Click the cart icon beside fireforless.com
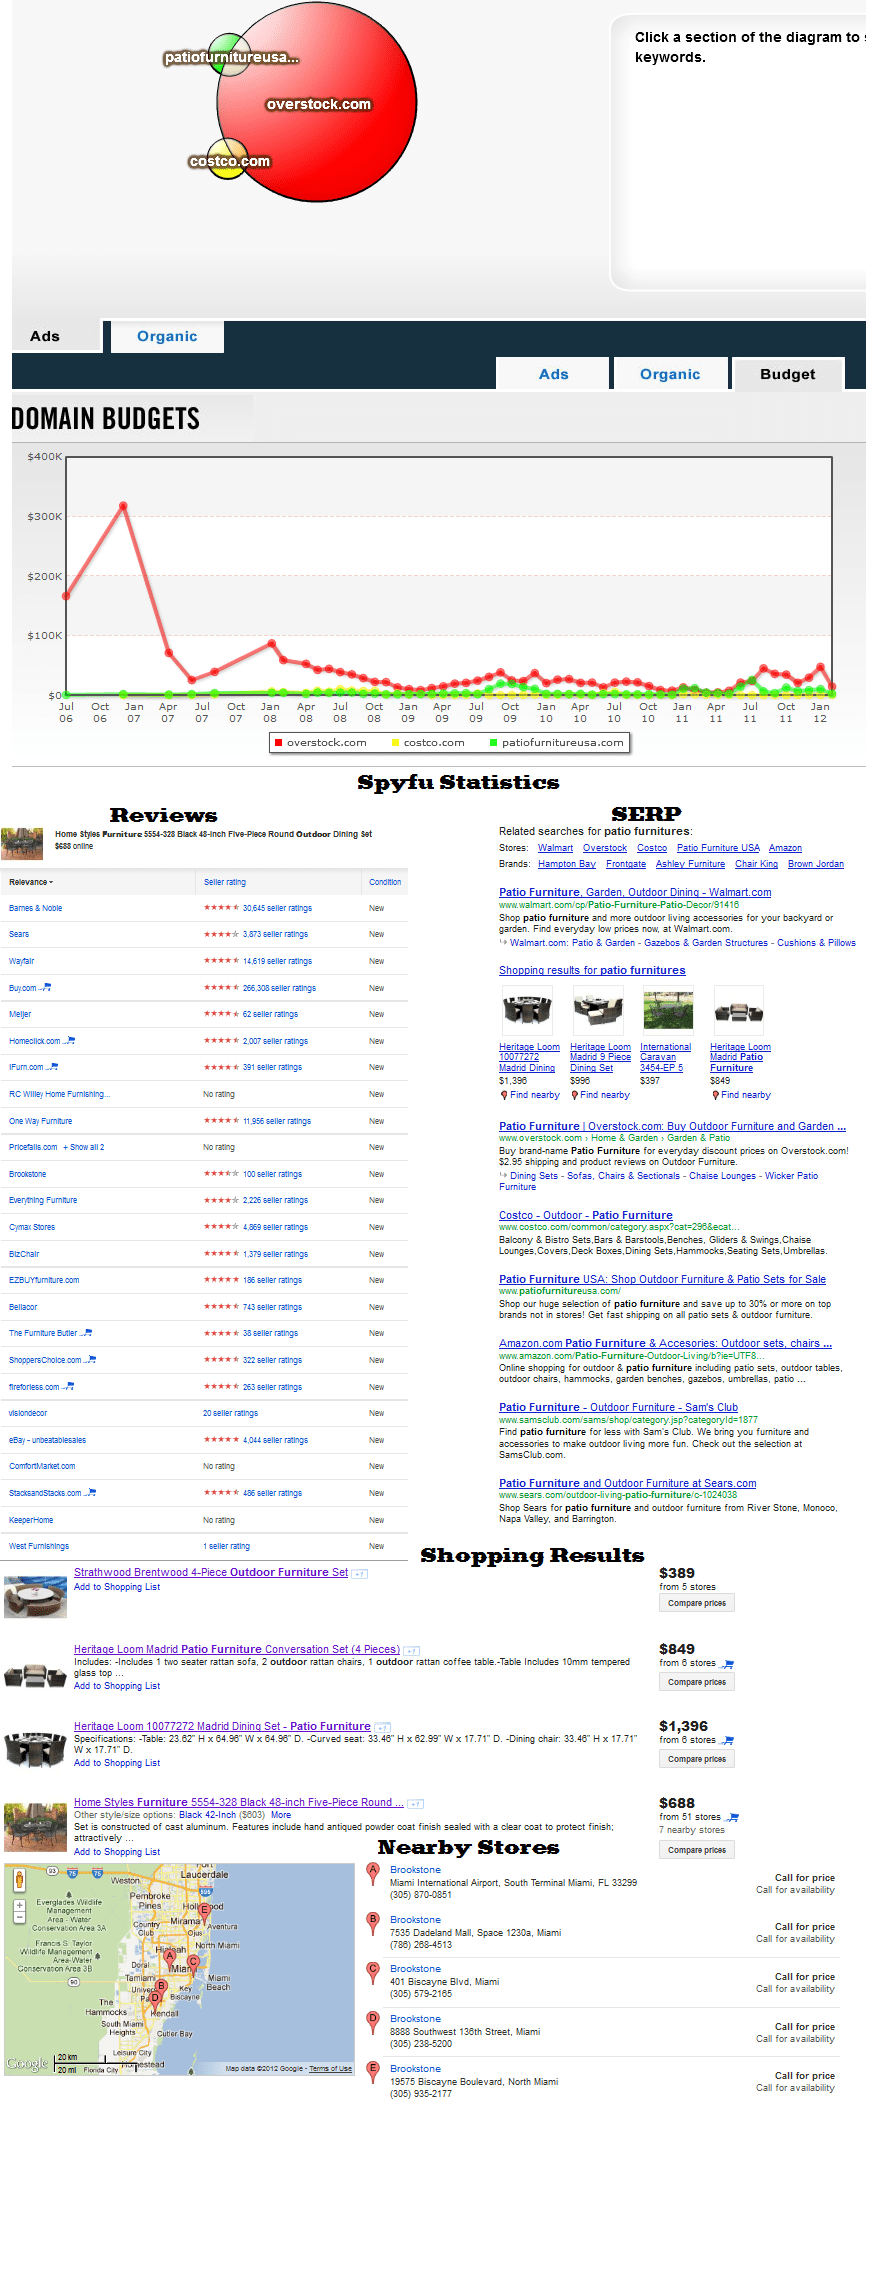Viewport: 875px width, 2274px height. [69, 1387]
